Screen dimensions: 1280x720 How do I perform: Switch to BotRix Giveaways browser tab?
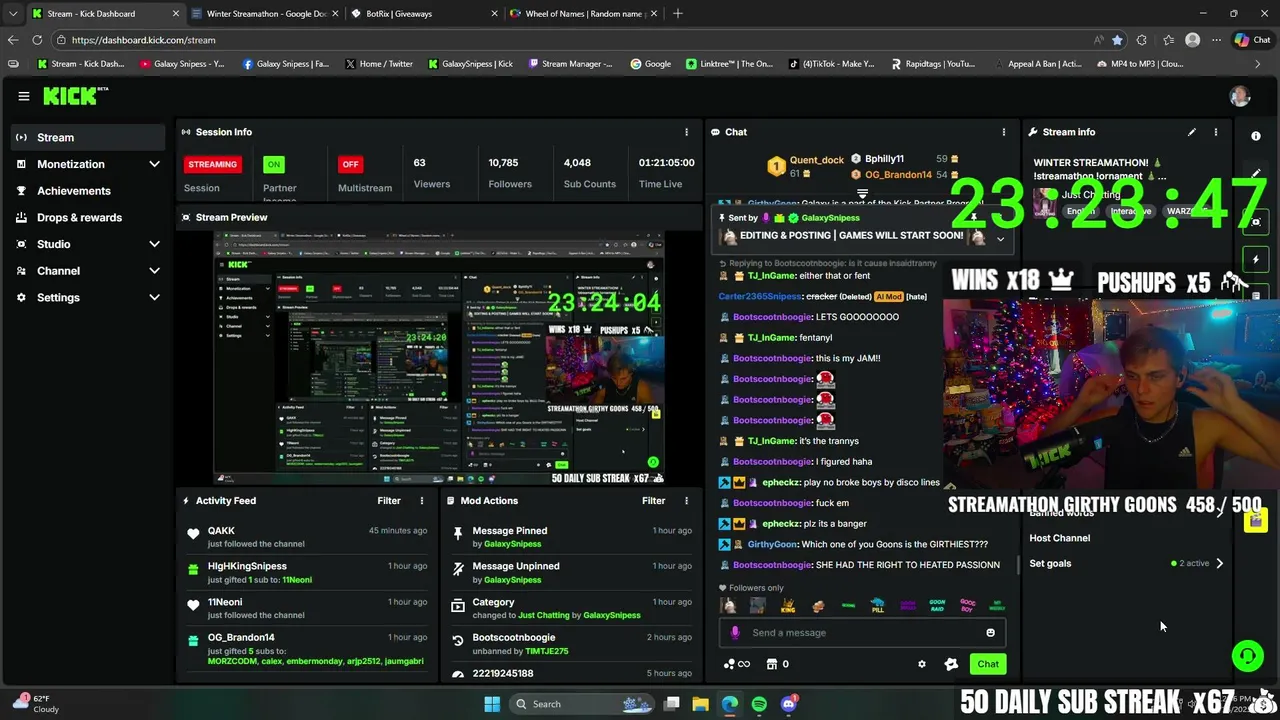423,14
